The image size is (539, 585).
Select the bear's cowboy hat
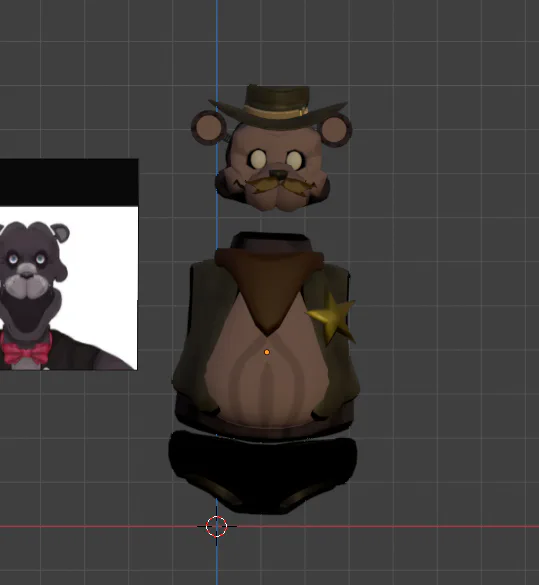pos(278,106)
